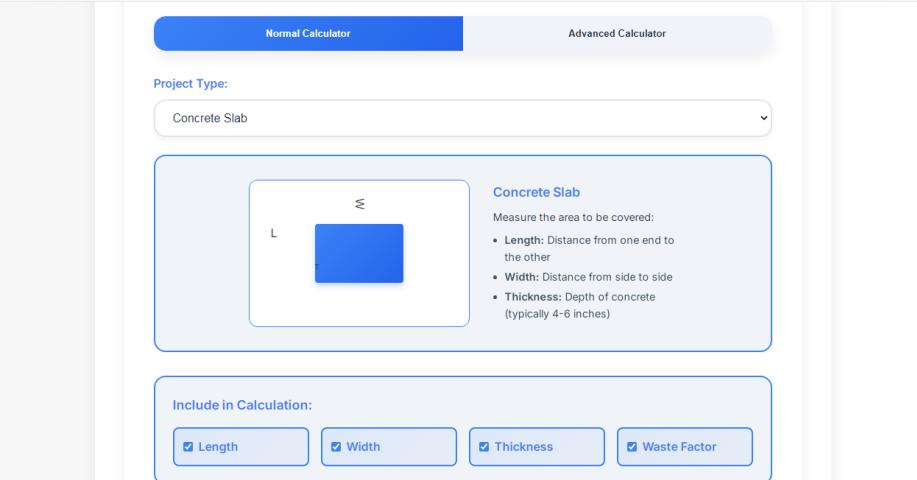Click the chevron arrow of the Project Type select
The height and width of the screenshot is (480, 917).
(x=763, y=118)
